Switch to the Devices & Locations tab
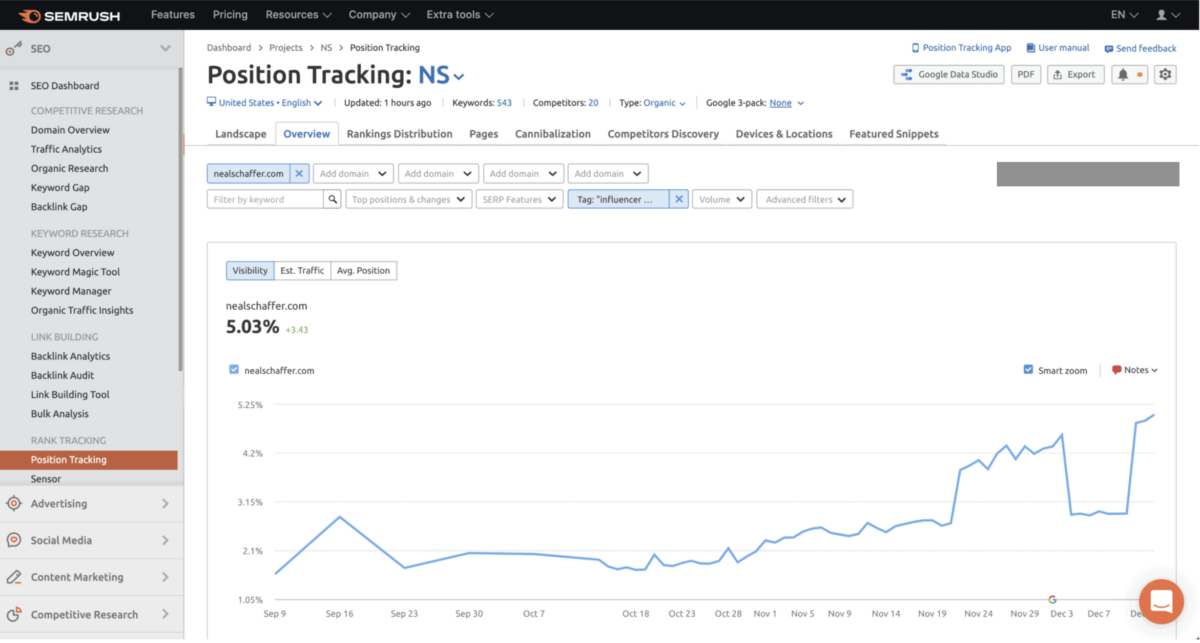 point(784,134)
